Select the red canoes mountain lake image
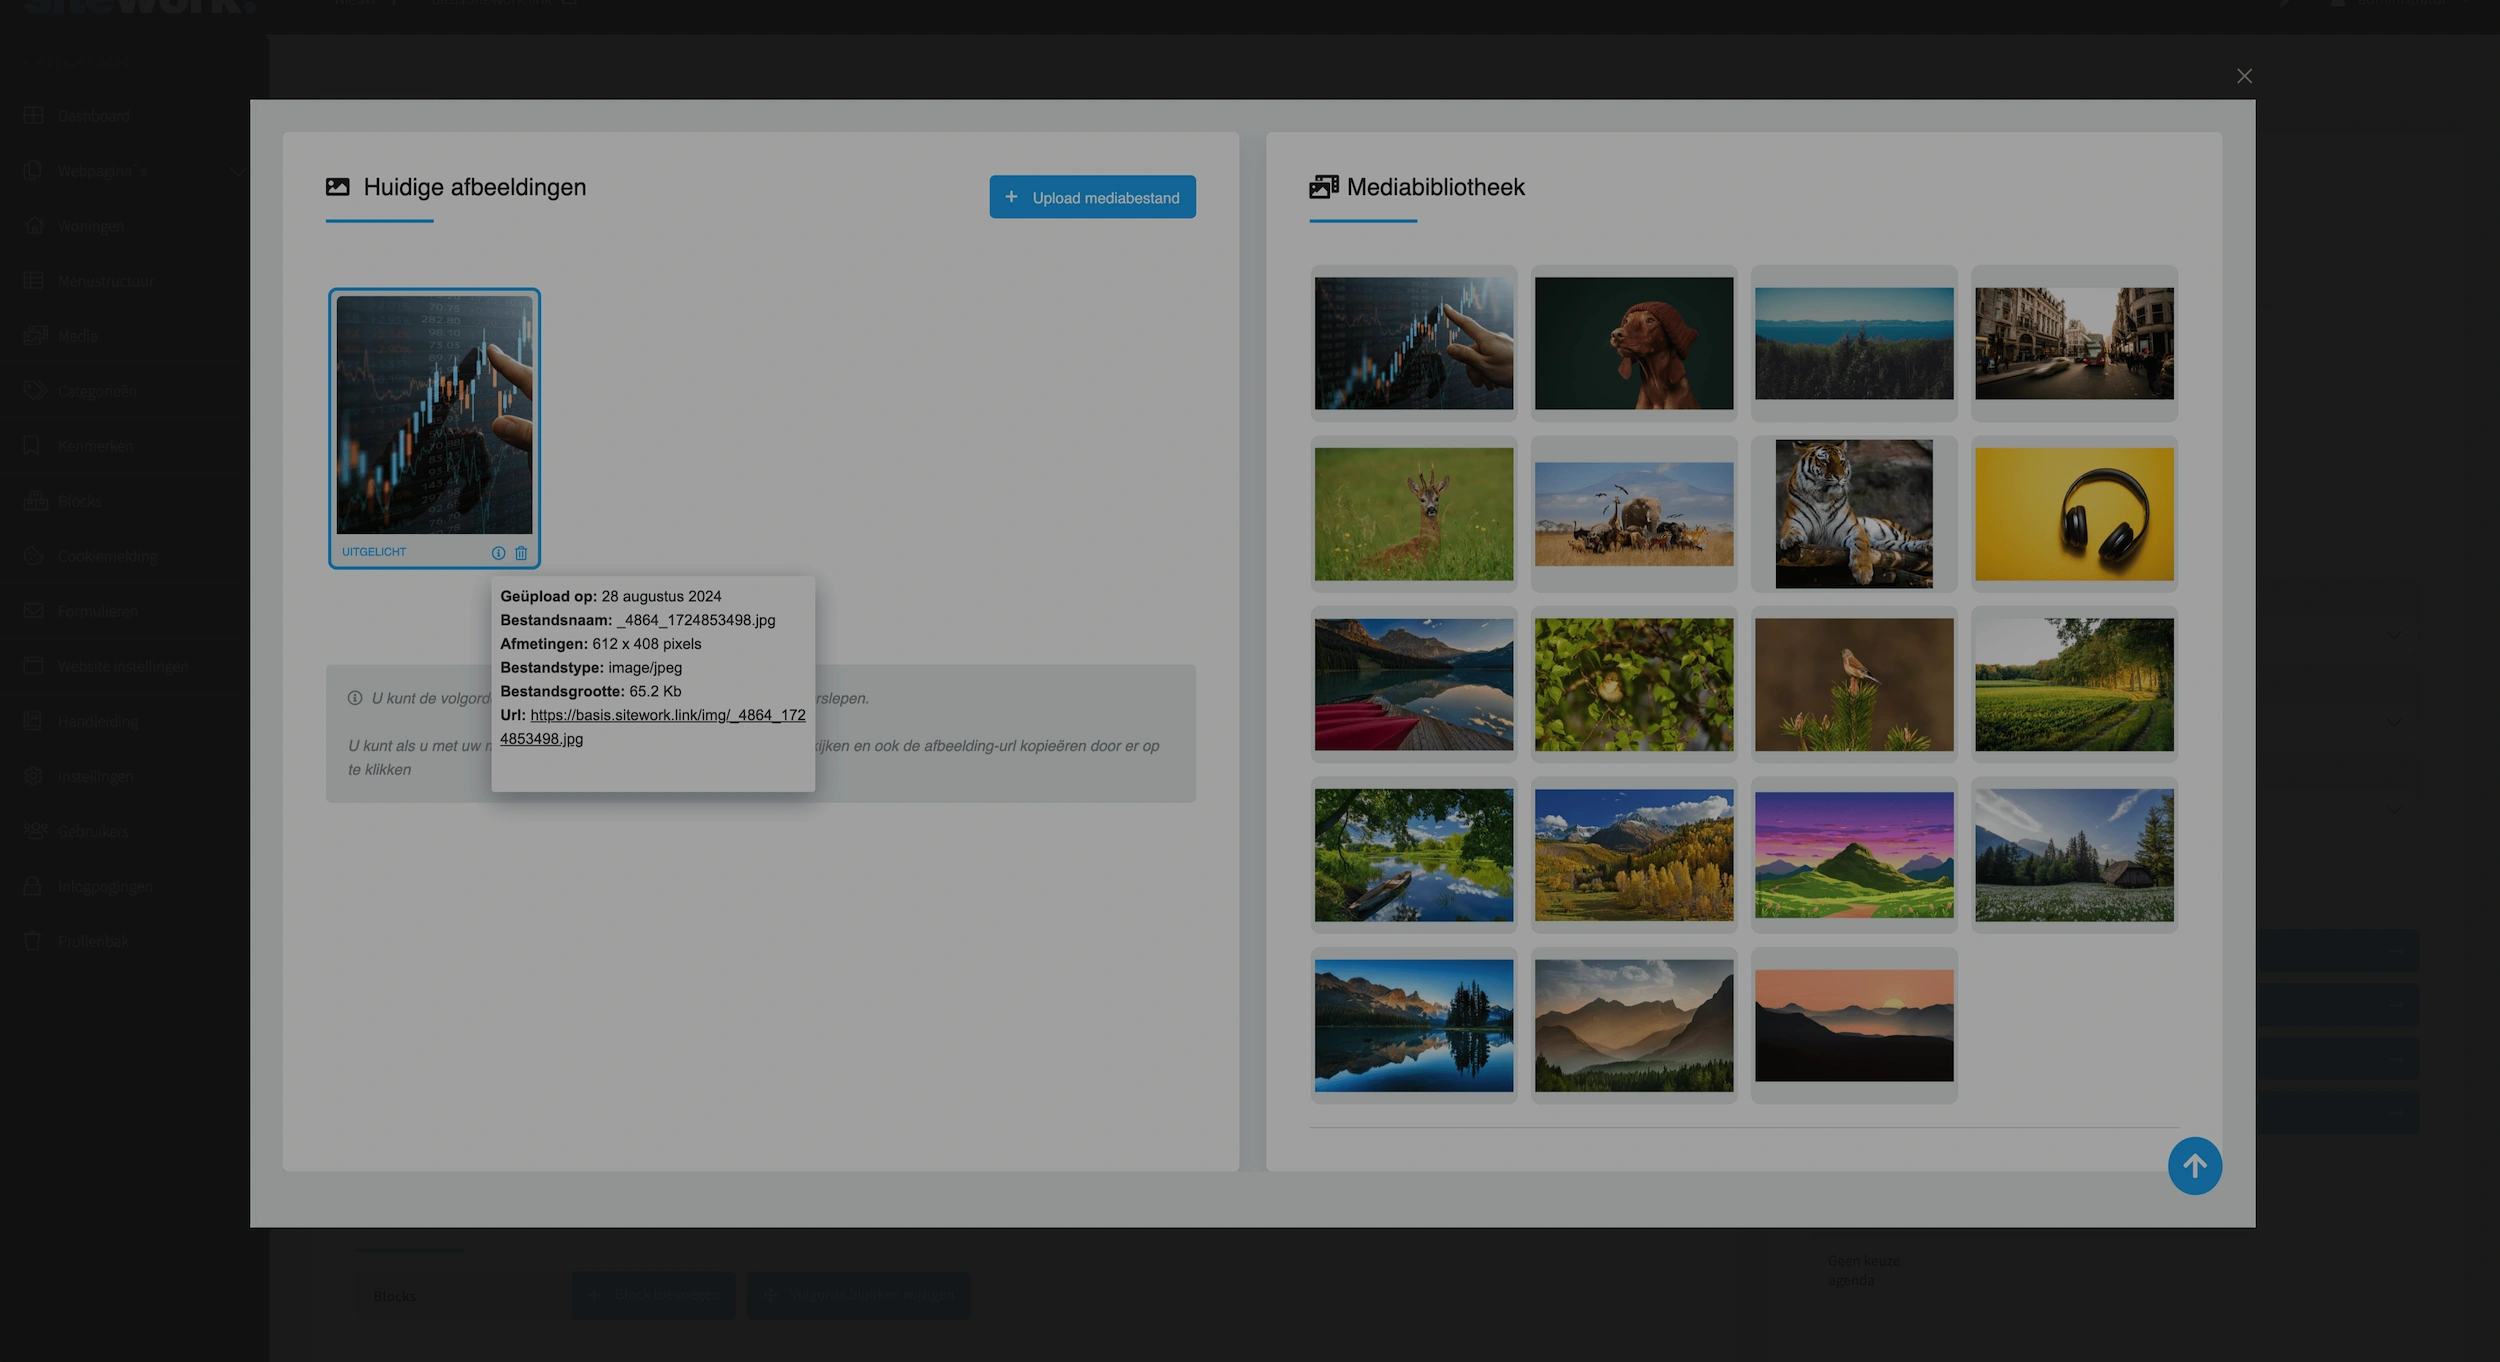Image resolution: width=2500 pixels, height=1362 pixels. [1413, 684]
